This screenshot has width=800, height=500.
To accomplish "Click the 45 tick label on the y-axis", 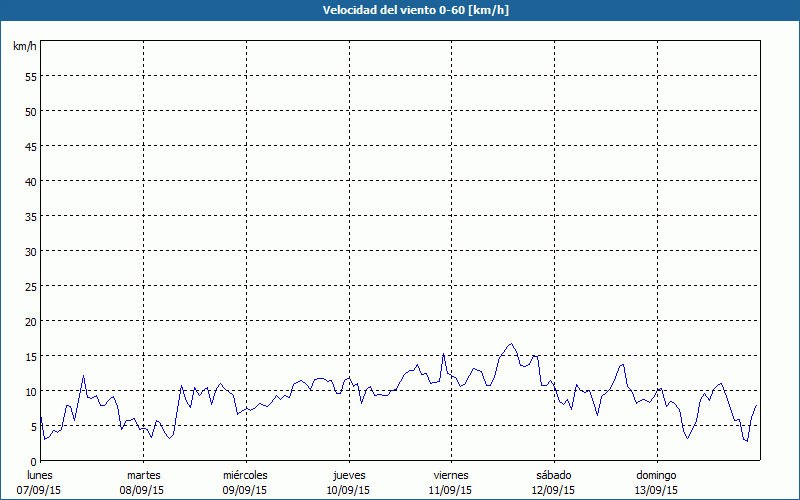I will (x=30, y=146).
